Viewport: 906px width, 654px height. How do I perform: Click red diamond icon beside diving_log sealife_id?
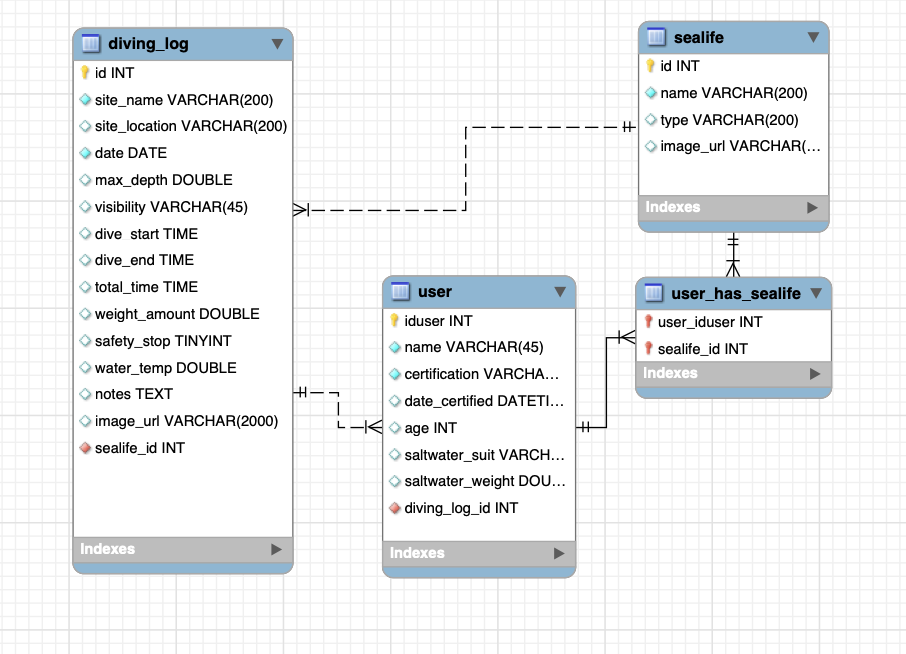(86, 448)
